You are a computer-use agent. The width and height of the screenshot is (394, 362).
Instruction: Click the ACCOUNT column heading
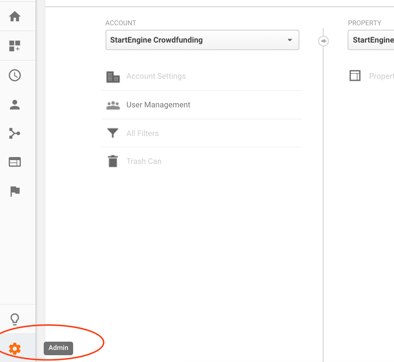(x=121, y=23)
